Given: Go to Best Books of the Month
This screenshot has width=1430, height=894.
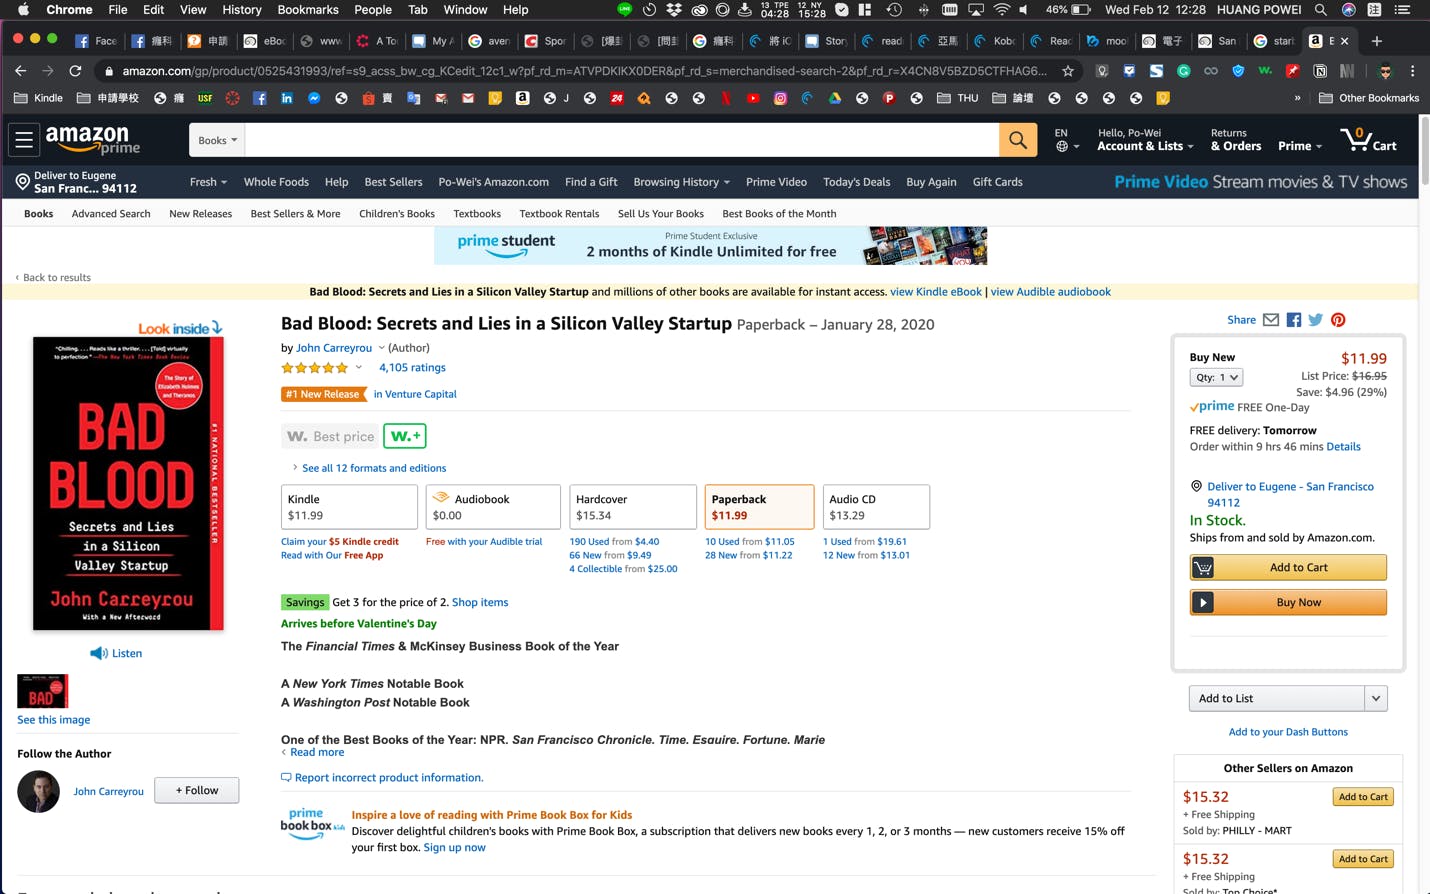Looking at the screenshot, I should [779, 213].
